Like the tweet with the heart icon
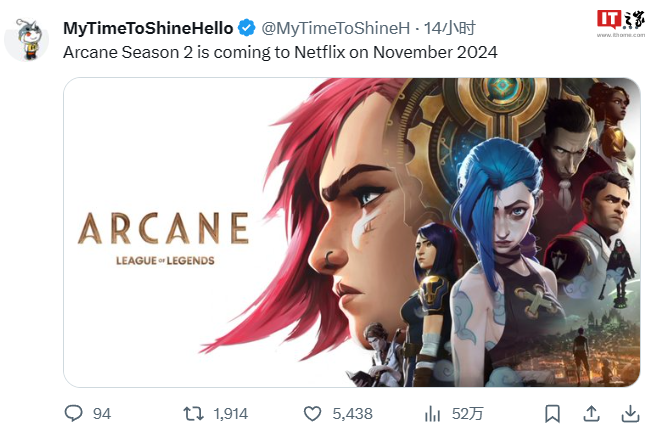655x430 pixels. coord(312,413)
